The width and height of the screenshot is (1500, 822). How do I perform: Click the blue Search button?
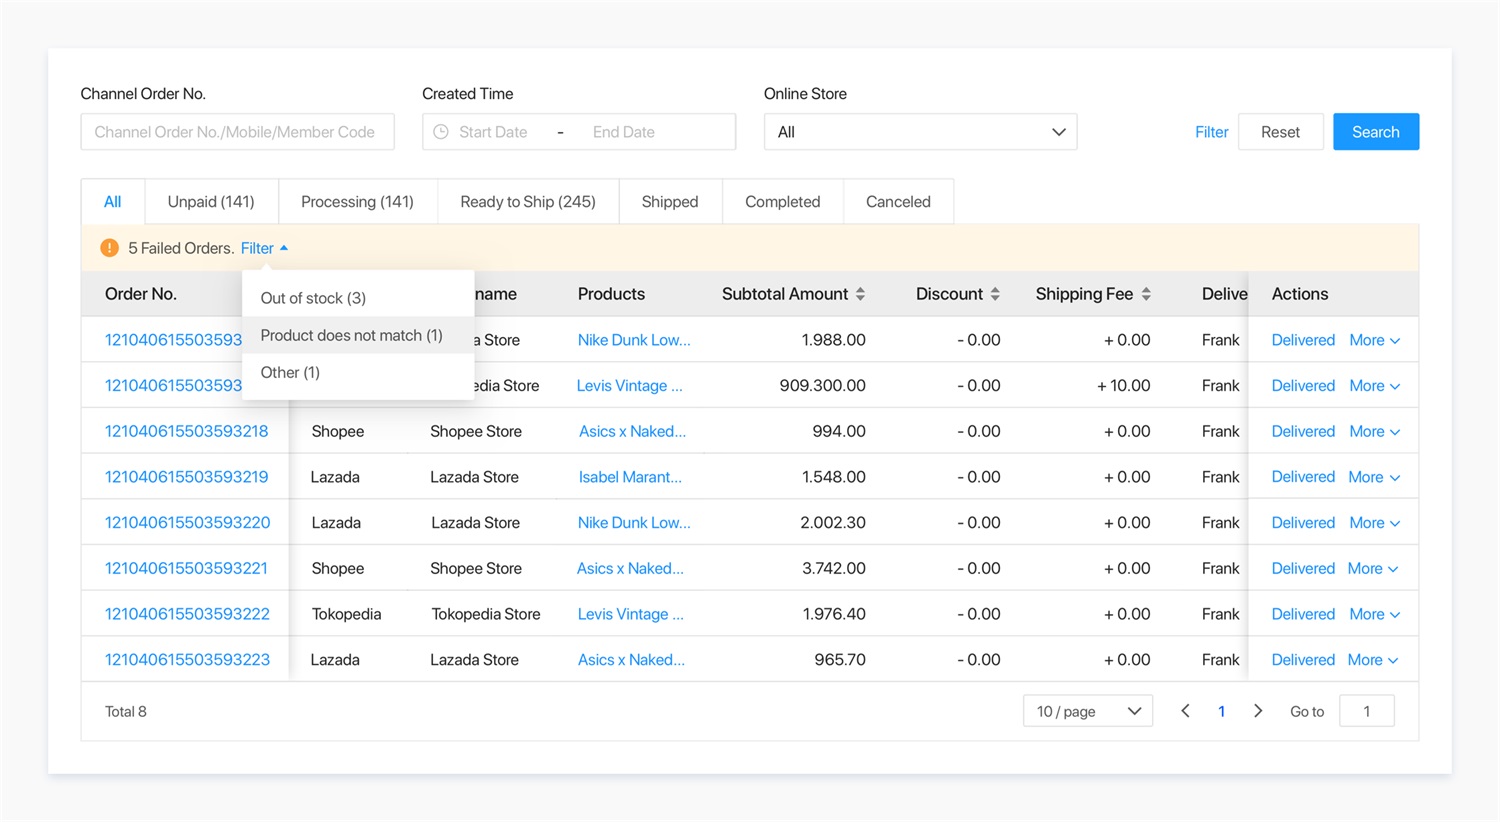[x=1376, y=132]
